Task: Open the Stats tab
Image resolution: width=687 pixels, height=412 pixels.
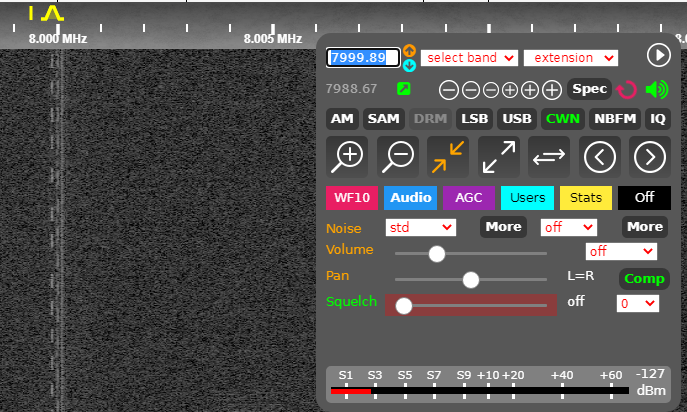Action: [586, 198]
